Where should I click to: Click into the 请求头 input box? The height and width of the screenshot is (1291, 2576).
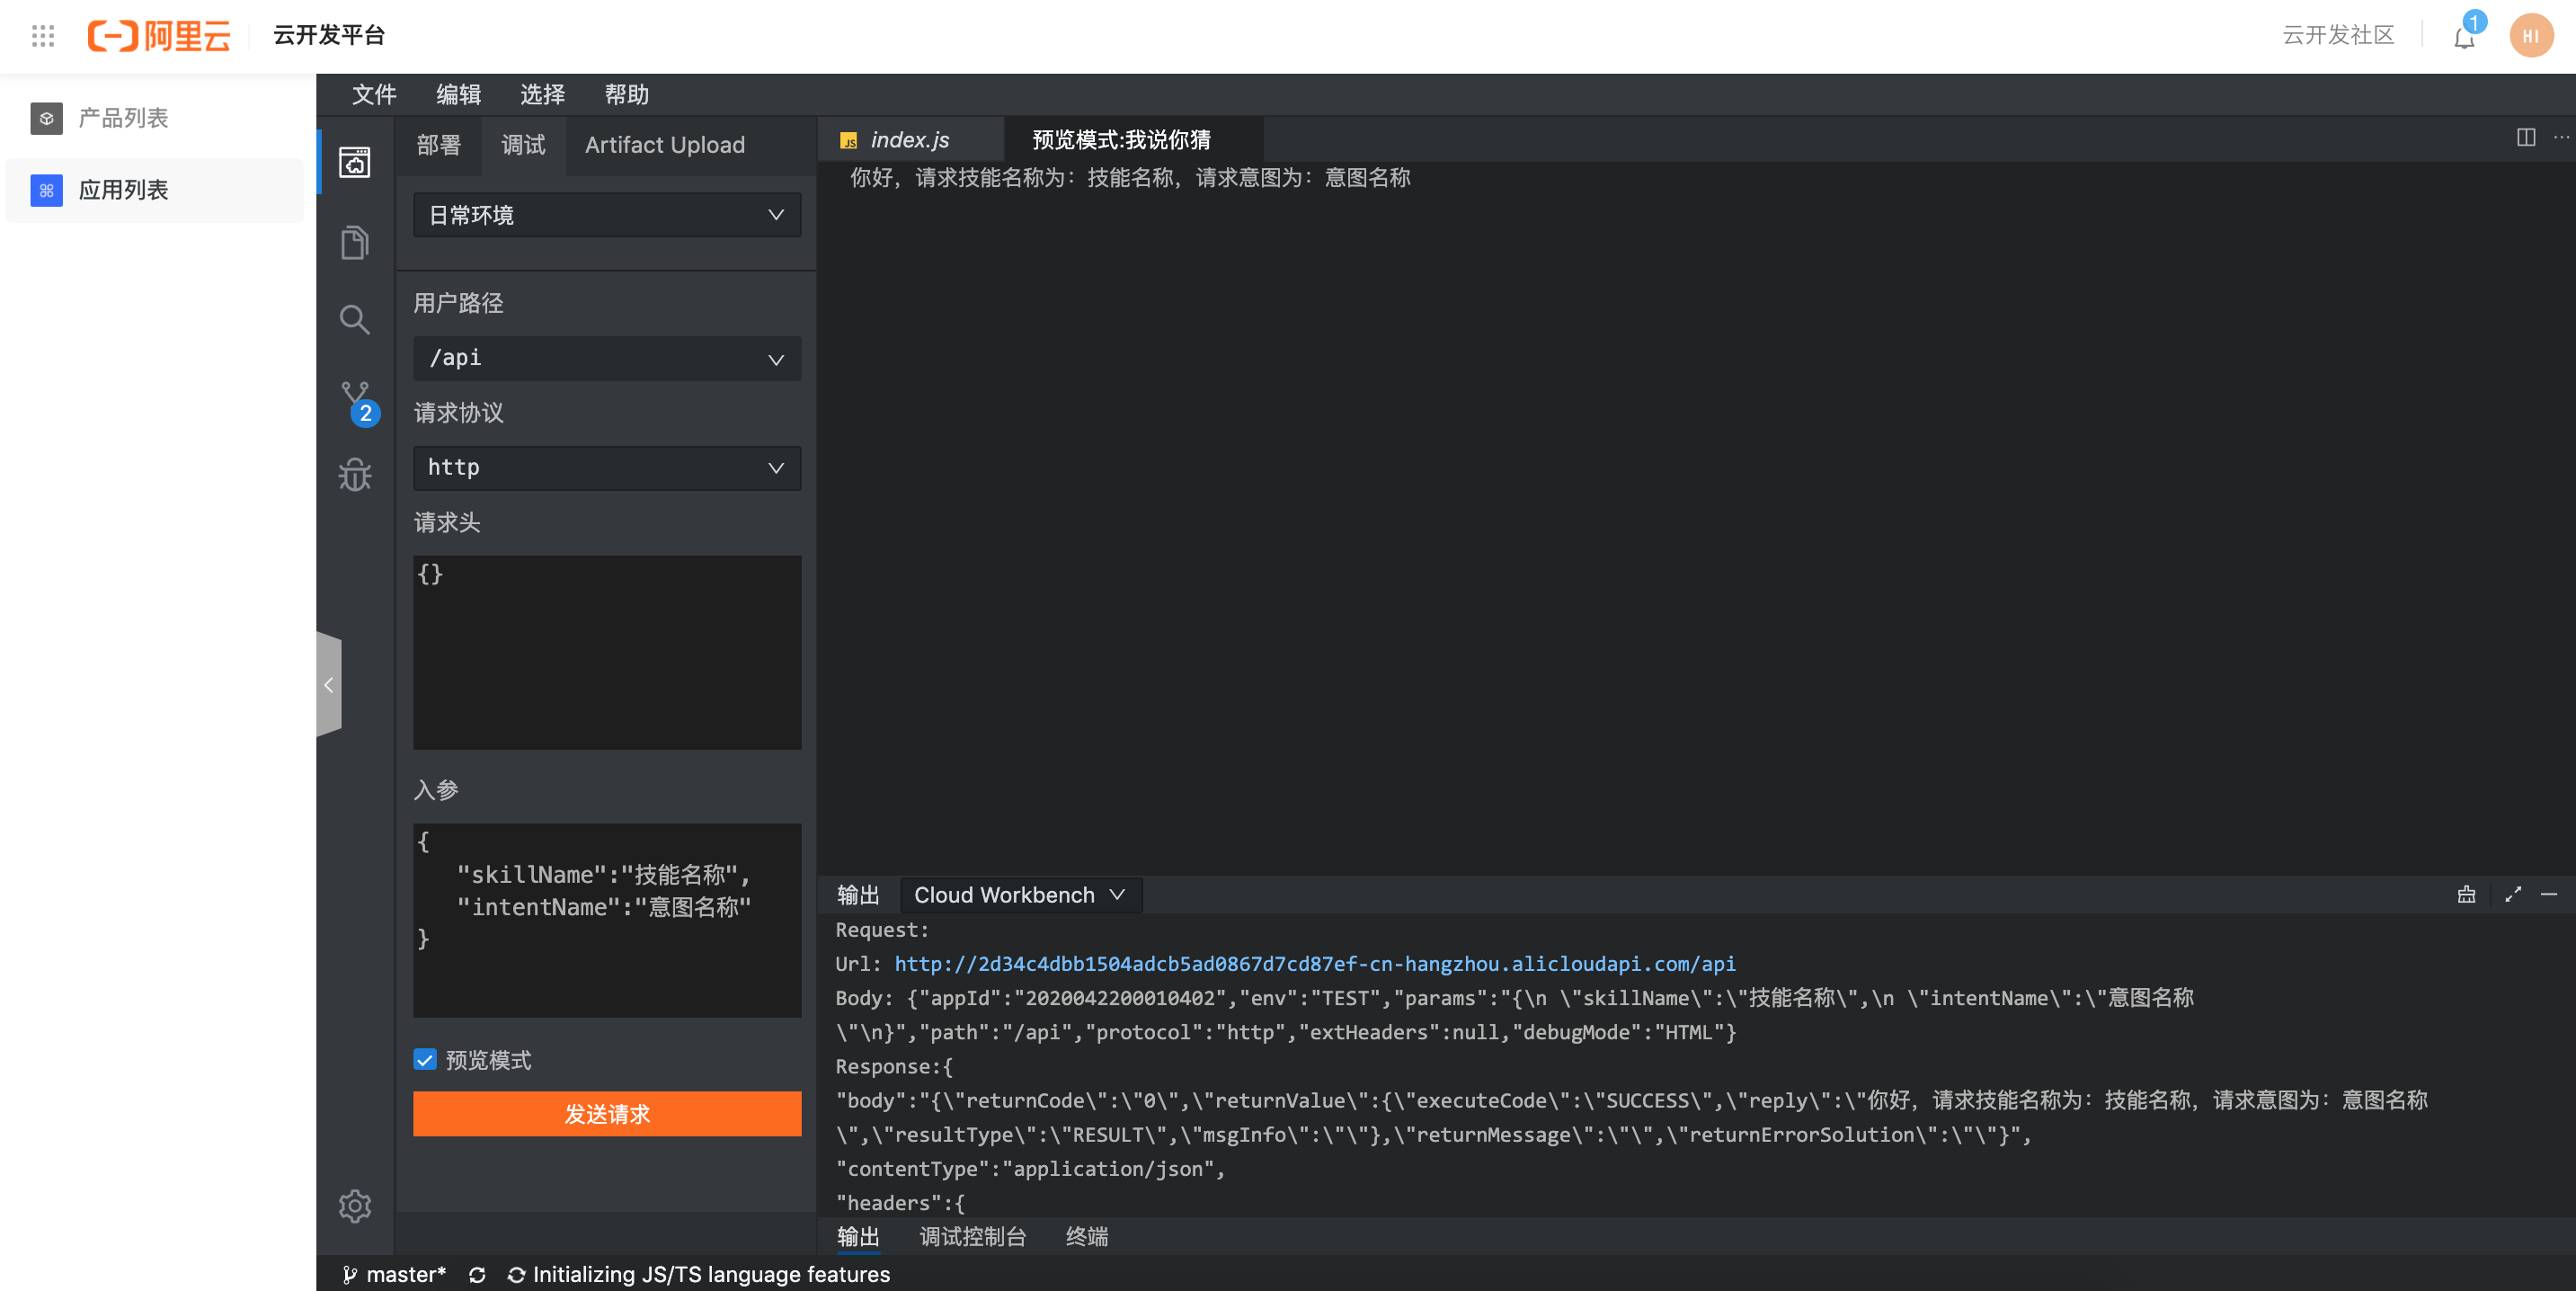[606, 652]
